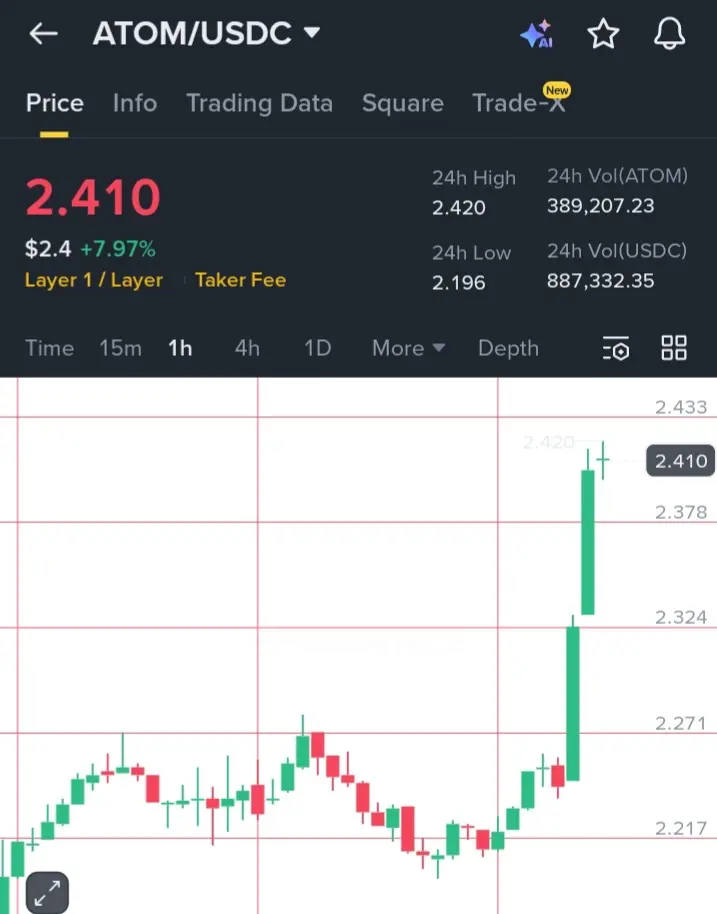Screen dimensions: 717x914
Task: Open chart indicator settings icon
Action: tap(616, 348)
